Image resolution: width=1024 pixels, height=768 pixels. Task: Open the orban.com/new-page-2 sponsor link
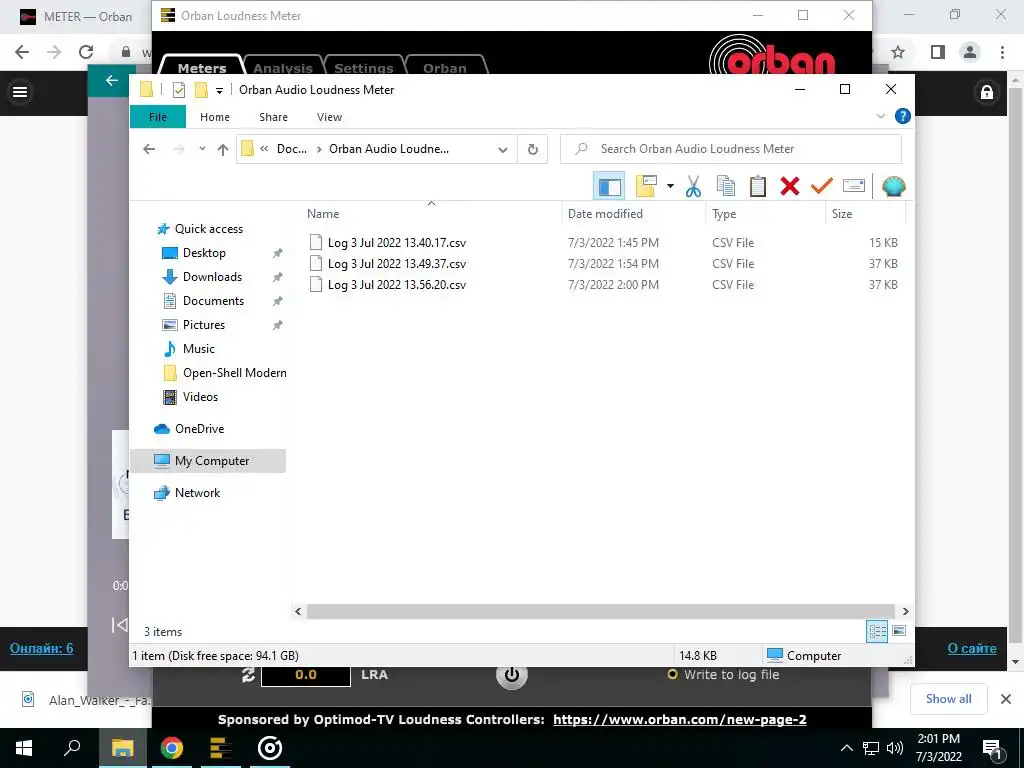coord(679,720)
